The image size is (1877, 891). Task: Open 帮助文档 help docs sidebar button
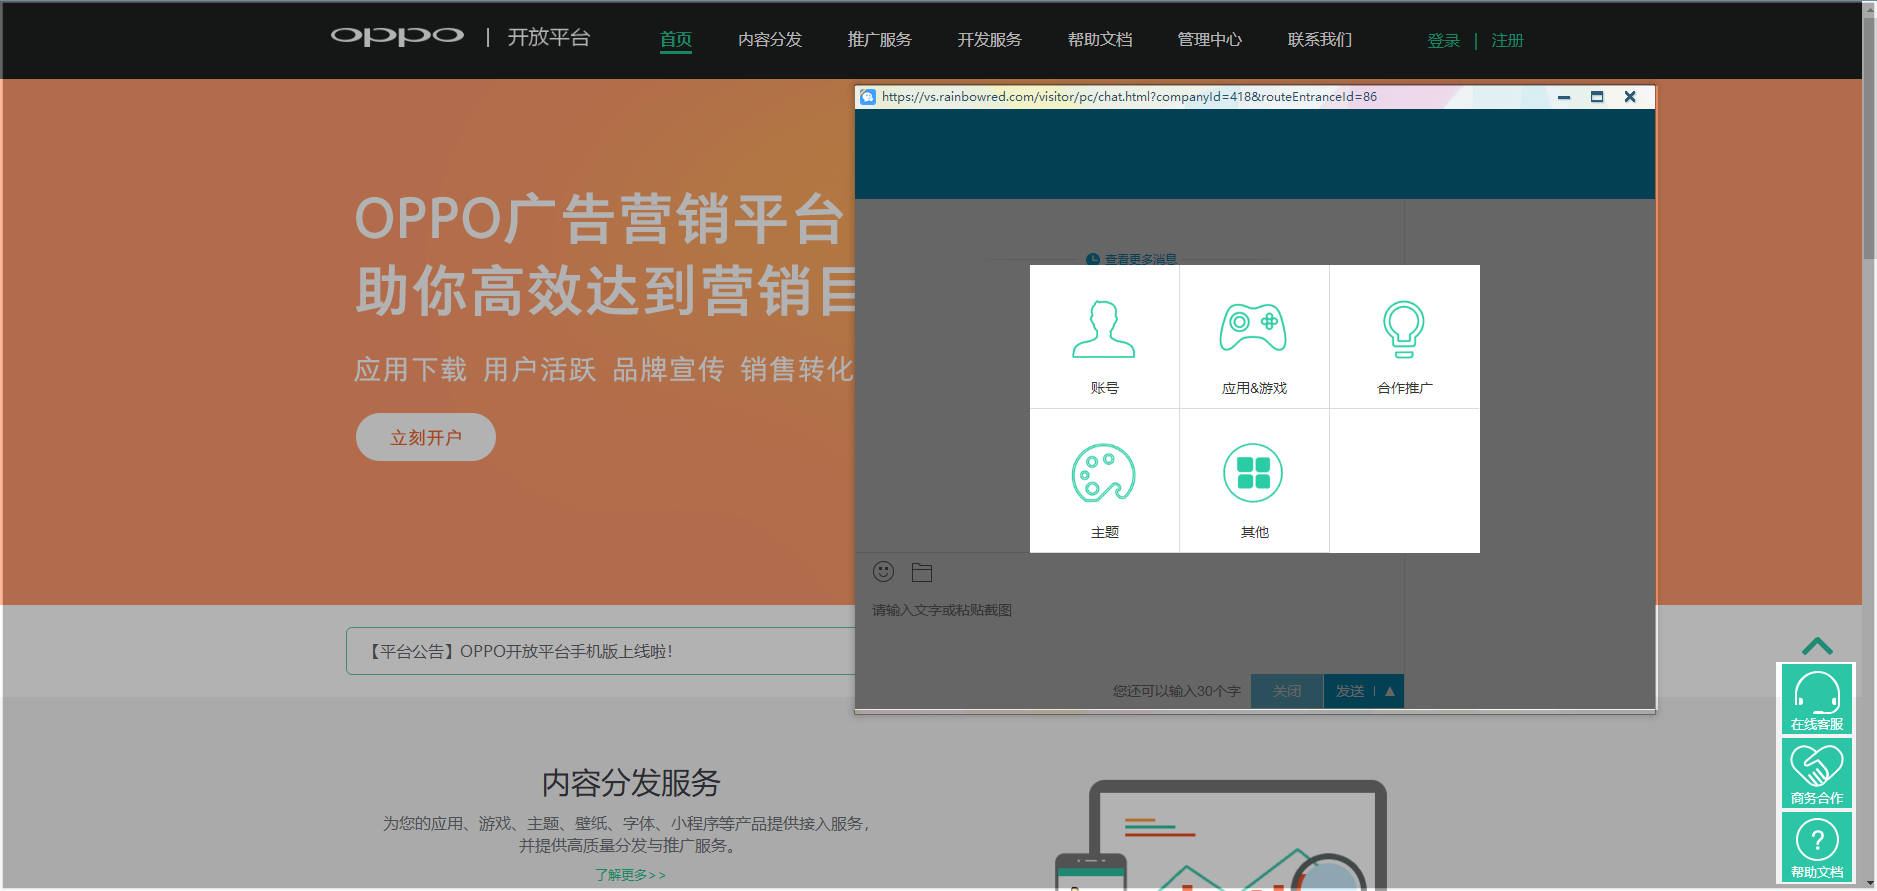click(x=1817, y=847)
